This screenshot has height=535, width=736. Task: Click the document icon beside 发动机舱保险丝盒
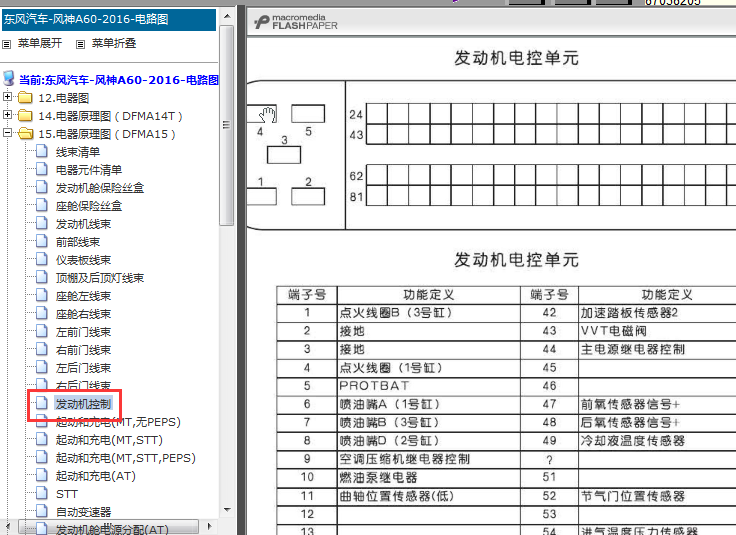(x=42, y=187)
